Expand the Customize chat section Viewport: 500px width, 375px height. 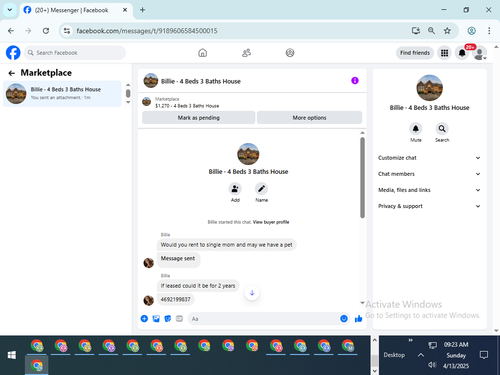(429, 158)
